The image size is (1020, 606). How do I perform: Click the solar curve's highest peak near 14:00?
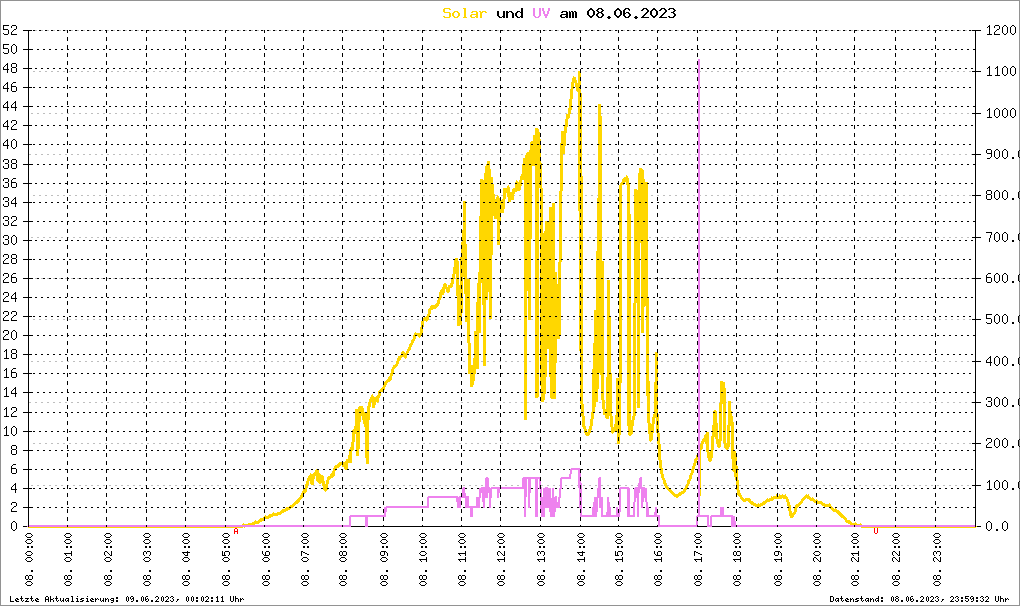coord(577,76)
